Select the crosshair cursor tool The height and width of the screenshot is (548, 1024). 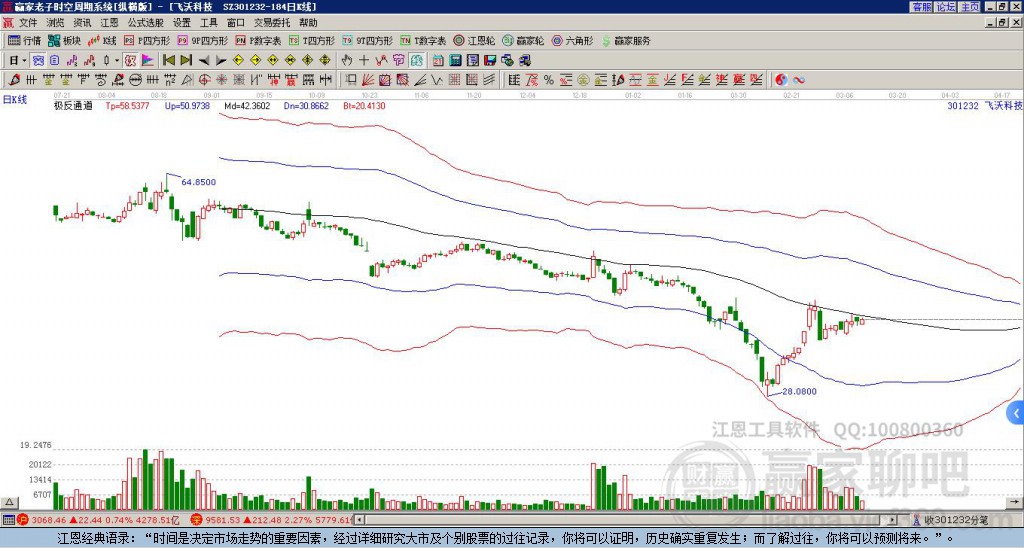364,61
